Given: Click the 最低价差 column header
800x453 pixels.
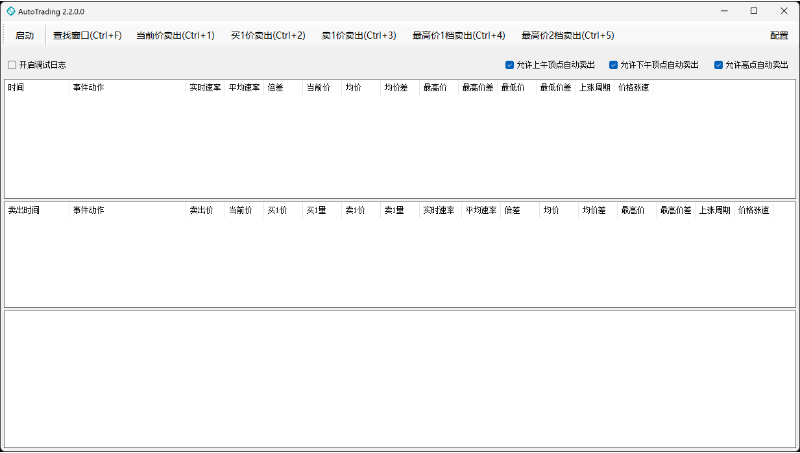Looking at the screenshot, I should (x=556, y=87).
